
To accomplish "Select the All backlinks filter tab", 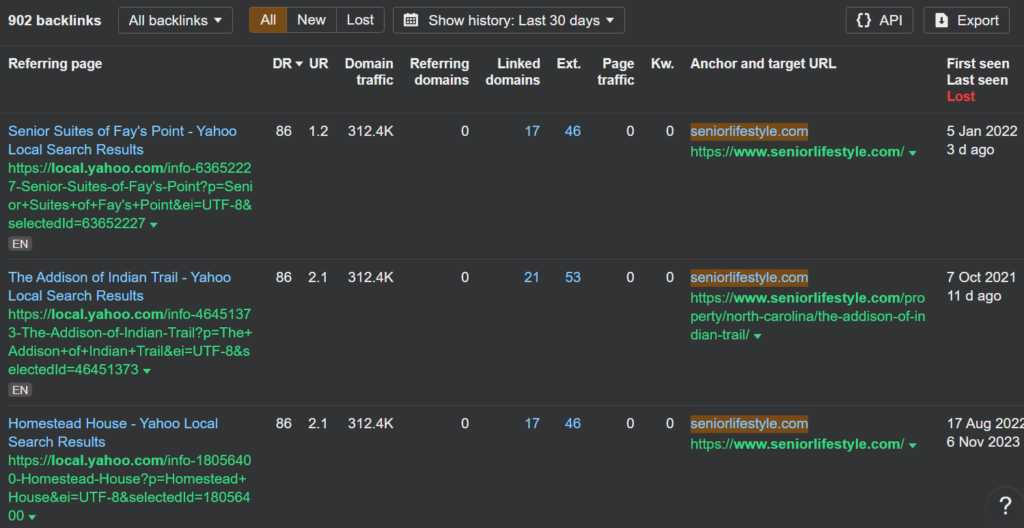I will coord(268,20).
